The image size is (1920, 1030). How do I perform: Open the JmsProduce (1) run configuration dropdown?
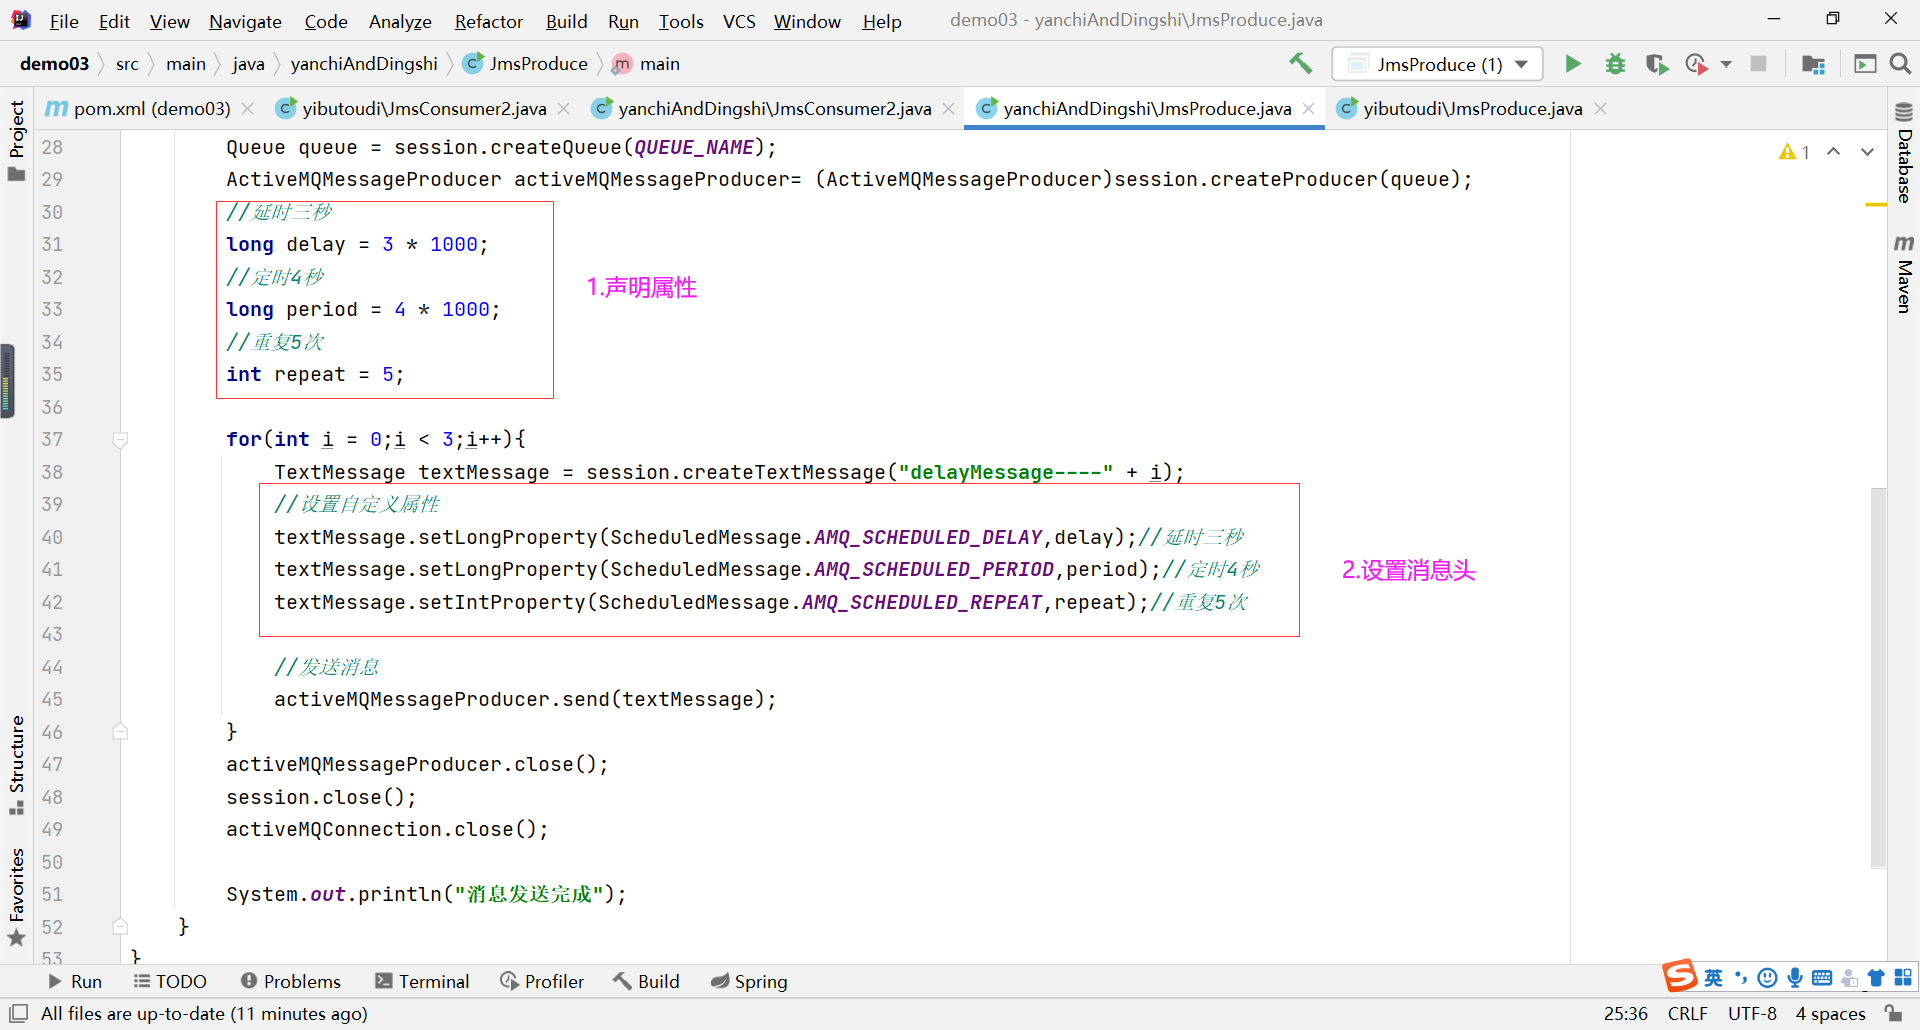1437,64
